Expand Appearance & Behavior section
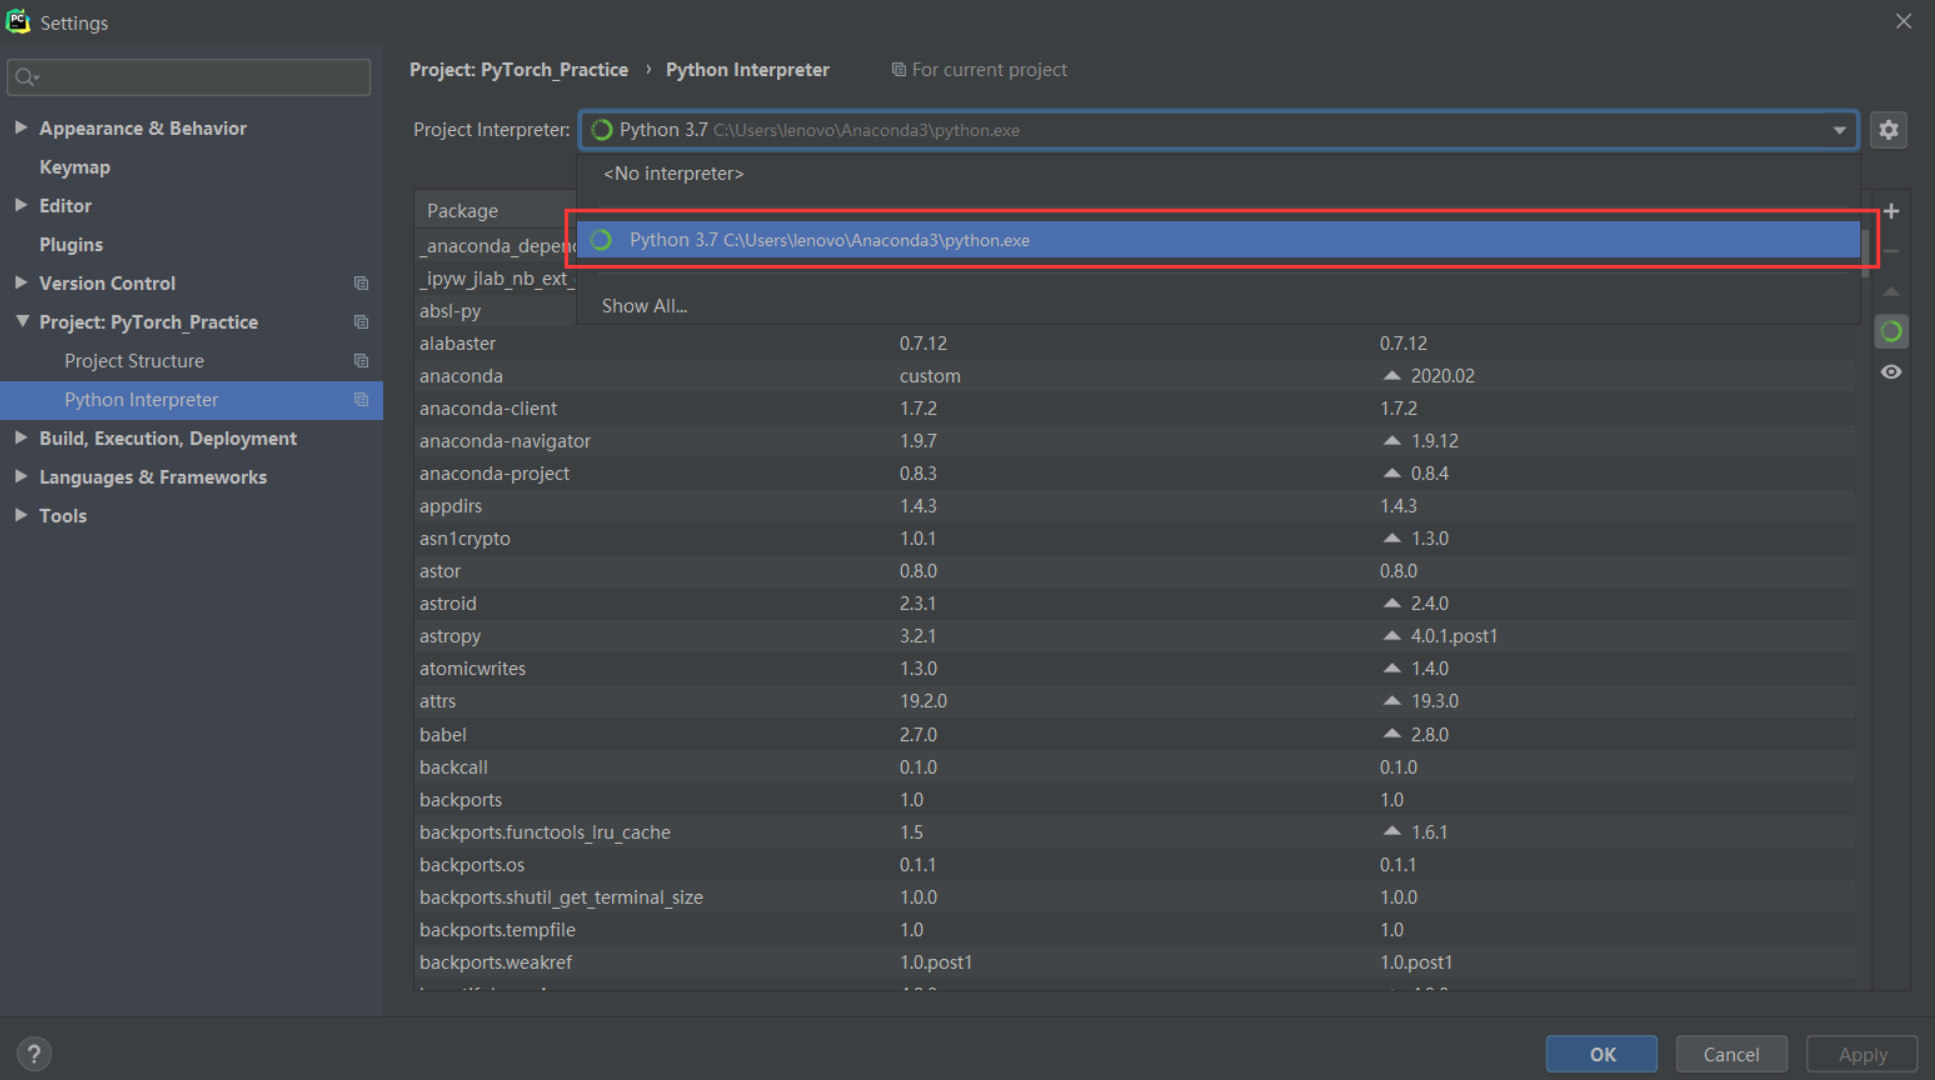This screenshot has width=1935, height=1080. pos(20,128)
